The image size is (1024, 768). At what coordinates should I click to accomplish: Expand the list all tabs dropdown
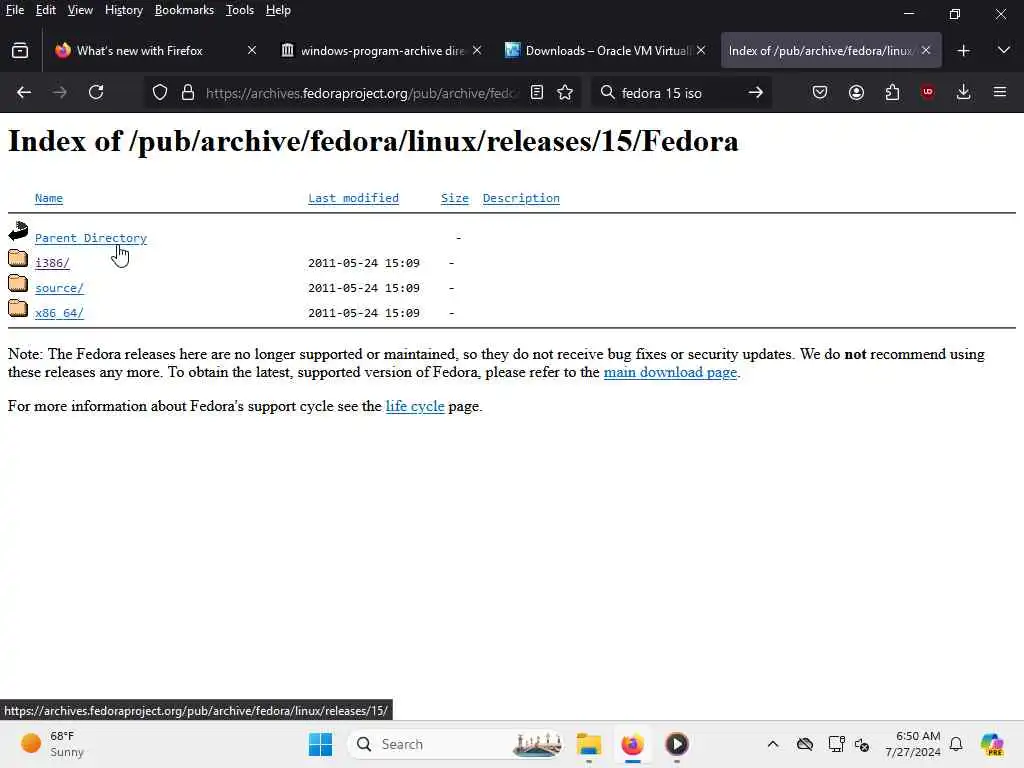[1004, 50]
